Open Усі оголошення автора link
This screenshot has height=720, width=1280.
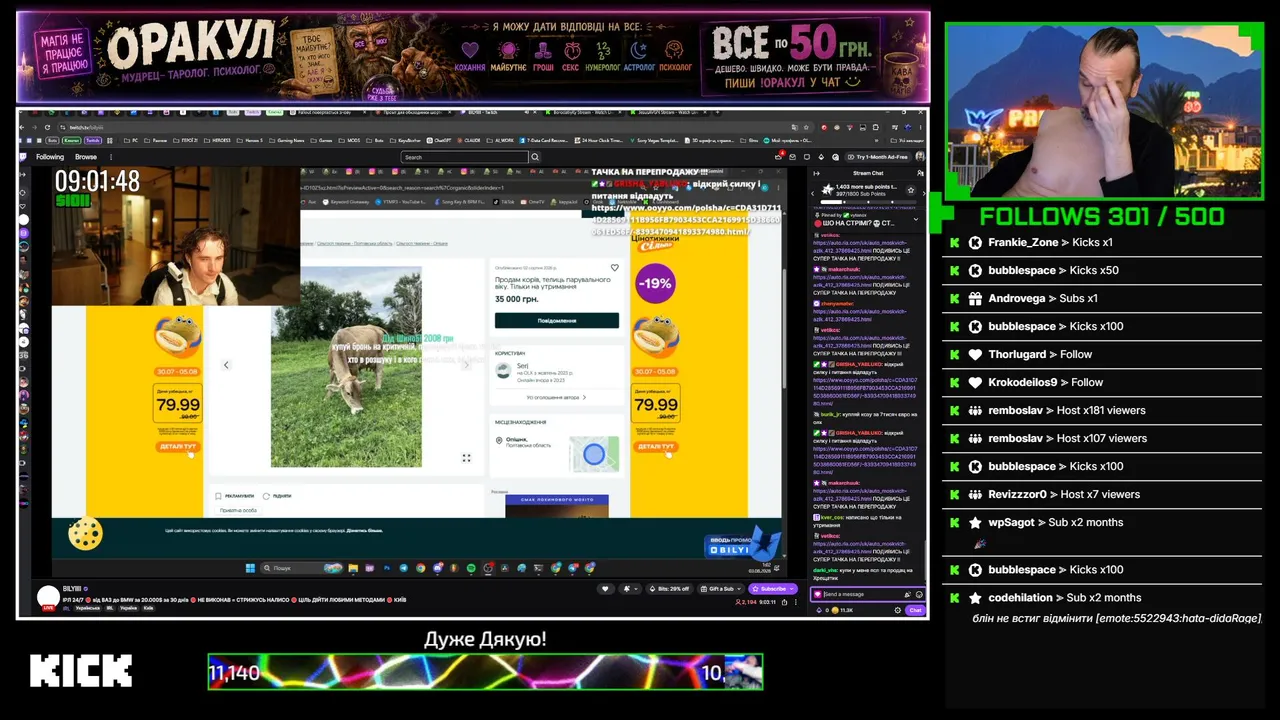[x=557, y=397]
